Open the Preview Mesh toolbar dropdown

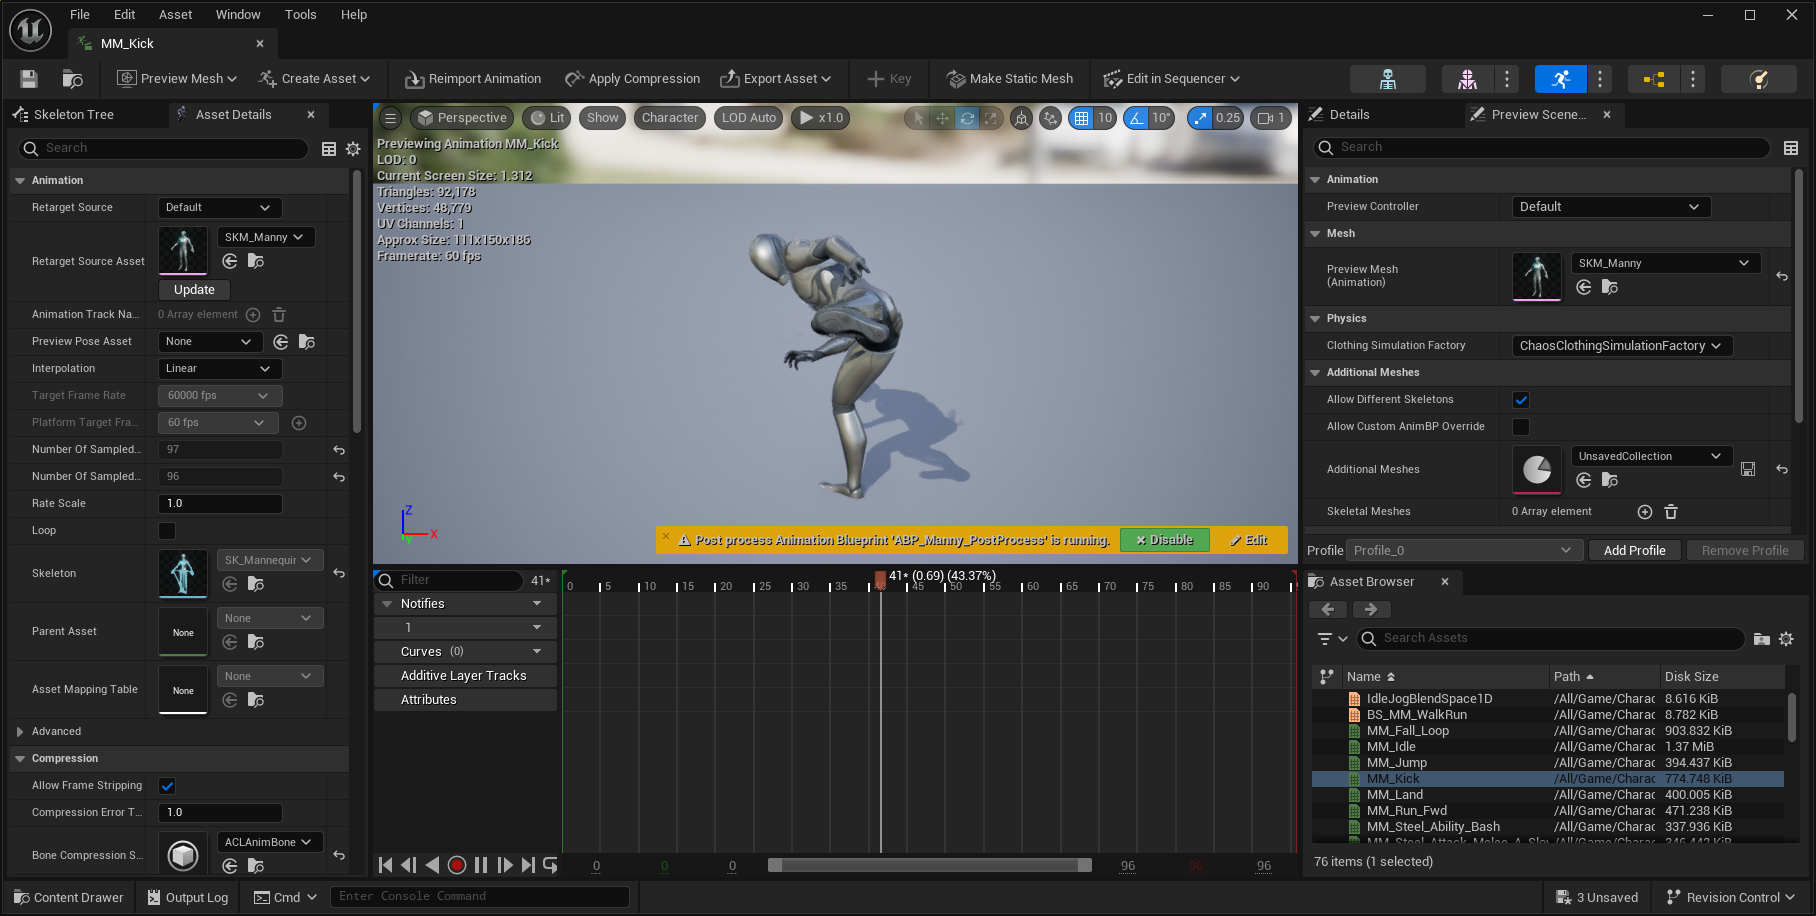point(177,79)
